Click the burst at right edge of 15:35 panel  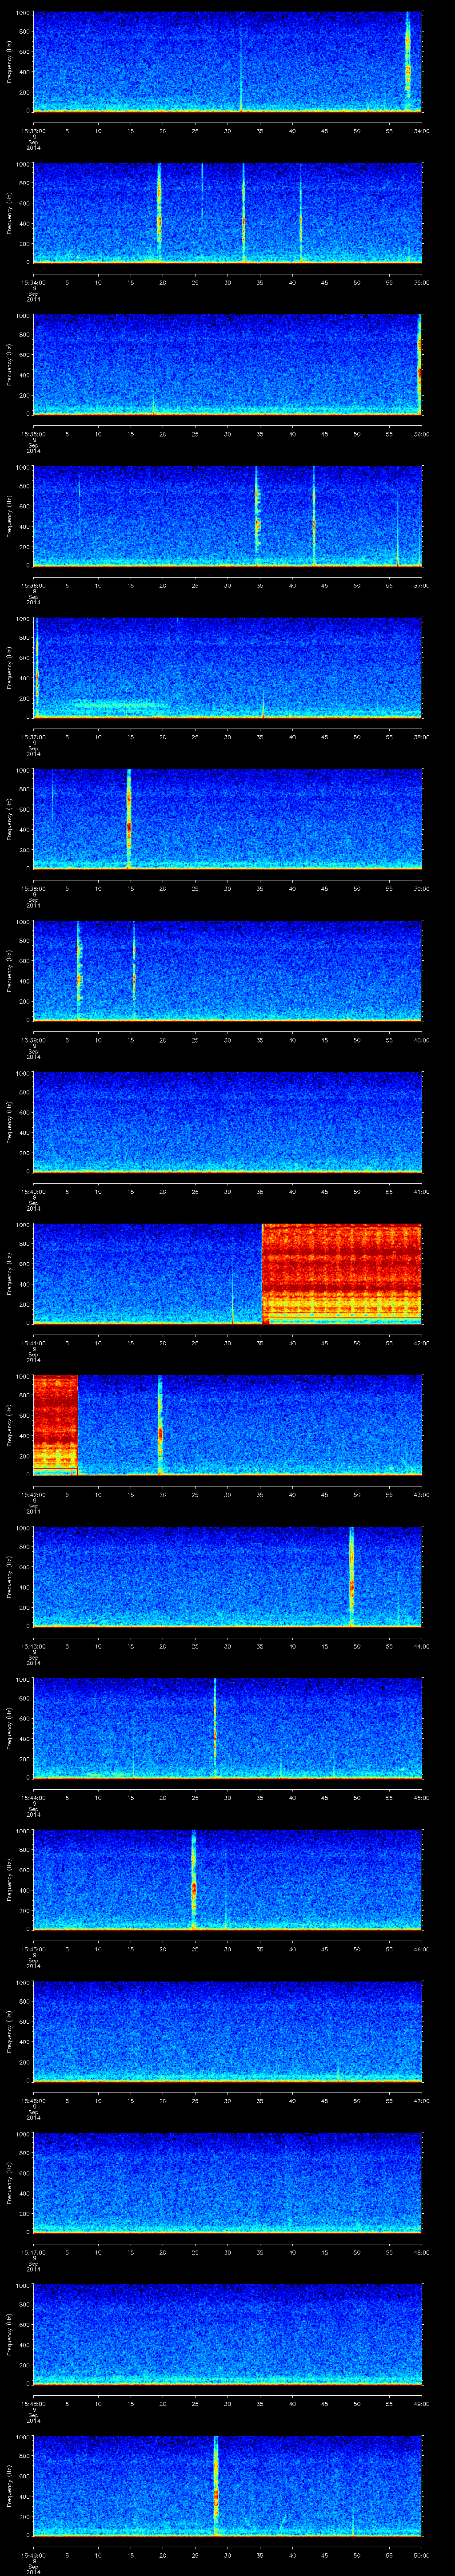pos(419,364)
